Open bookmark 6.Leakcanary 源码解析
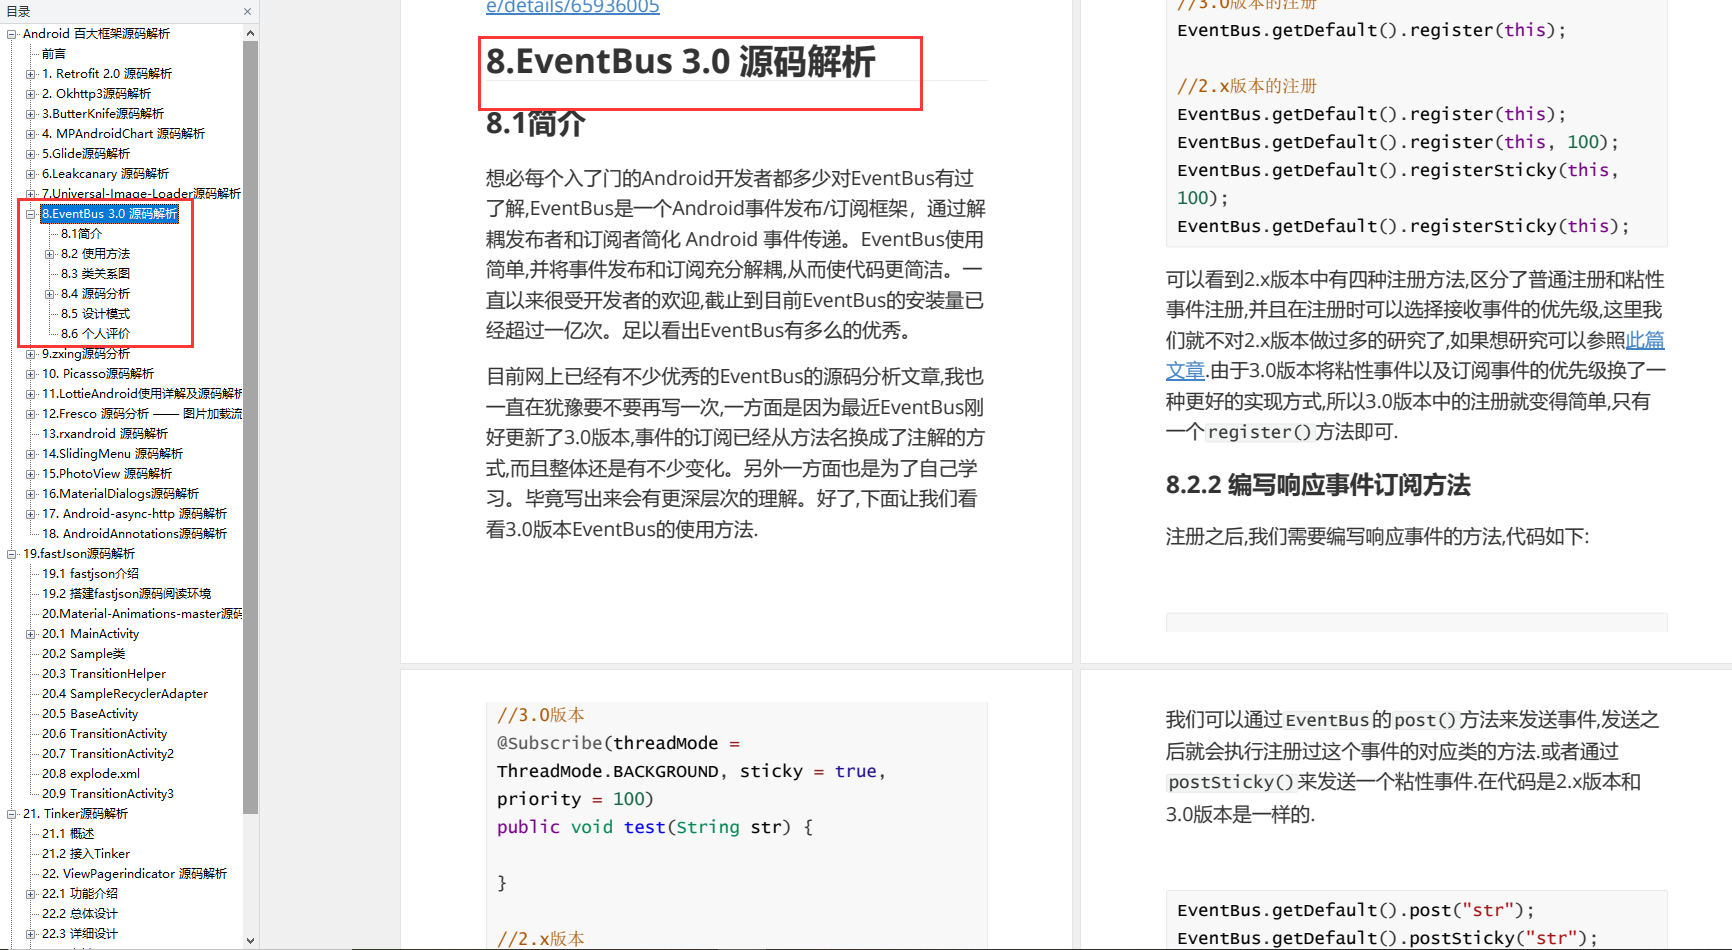1732x950 pixels. 106,174
